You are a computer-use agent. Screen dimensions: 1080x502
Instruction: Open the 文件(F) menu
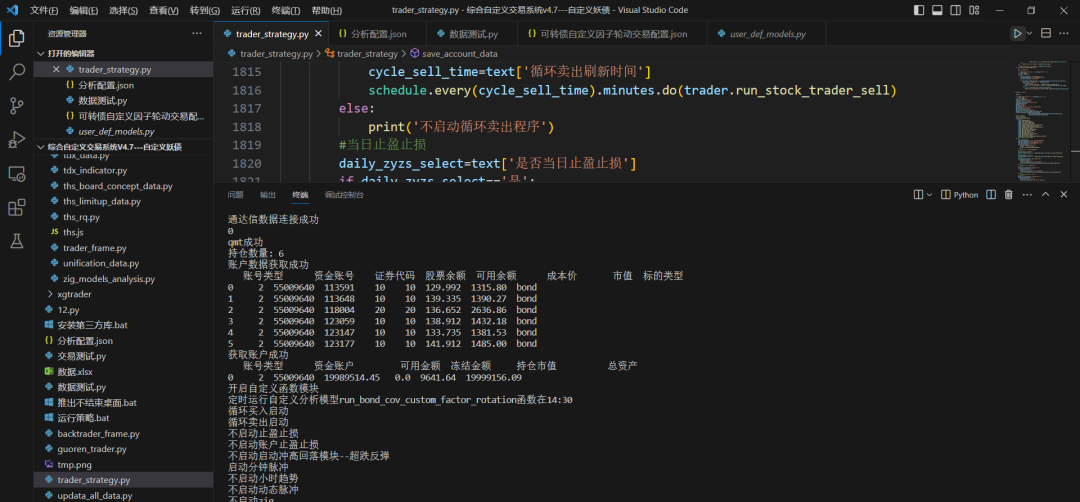pos(44,10)
